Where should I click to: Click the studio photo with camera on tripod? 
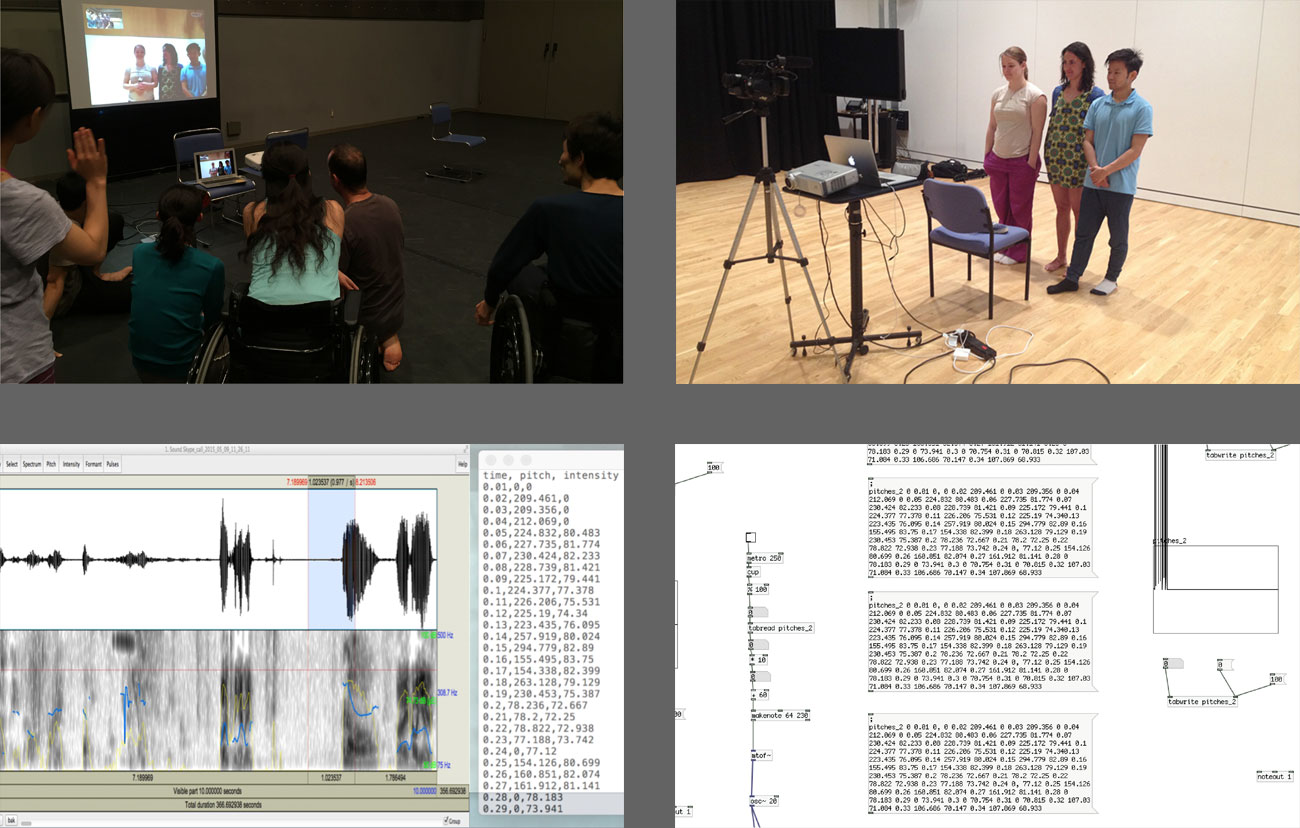tap(988, 191)
